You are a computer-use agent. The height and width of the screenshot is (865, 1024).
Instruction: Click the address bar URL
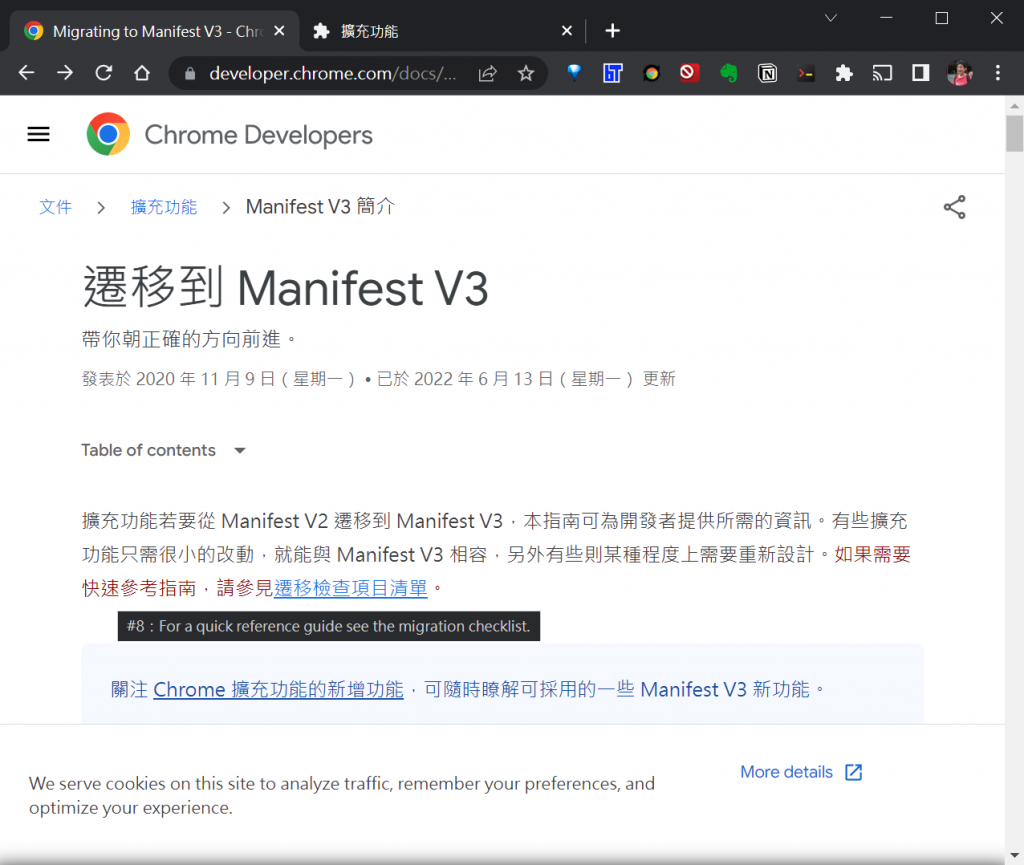332,73
